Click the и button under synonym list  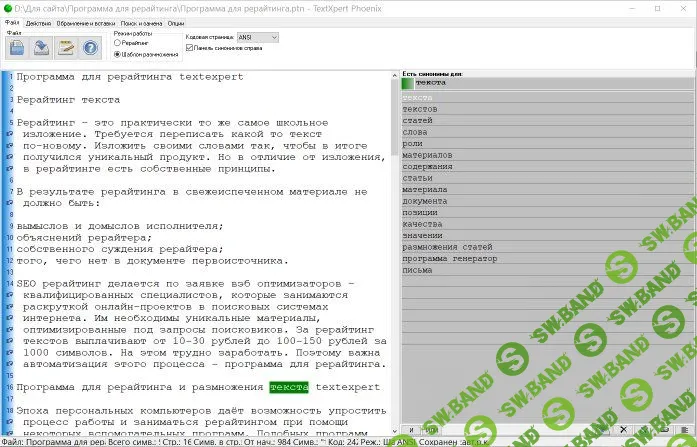pyautogui.click(x=412, y=430)
